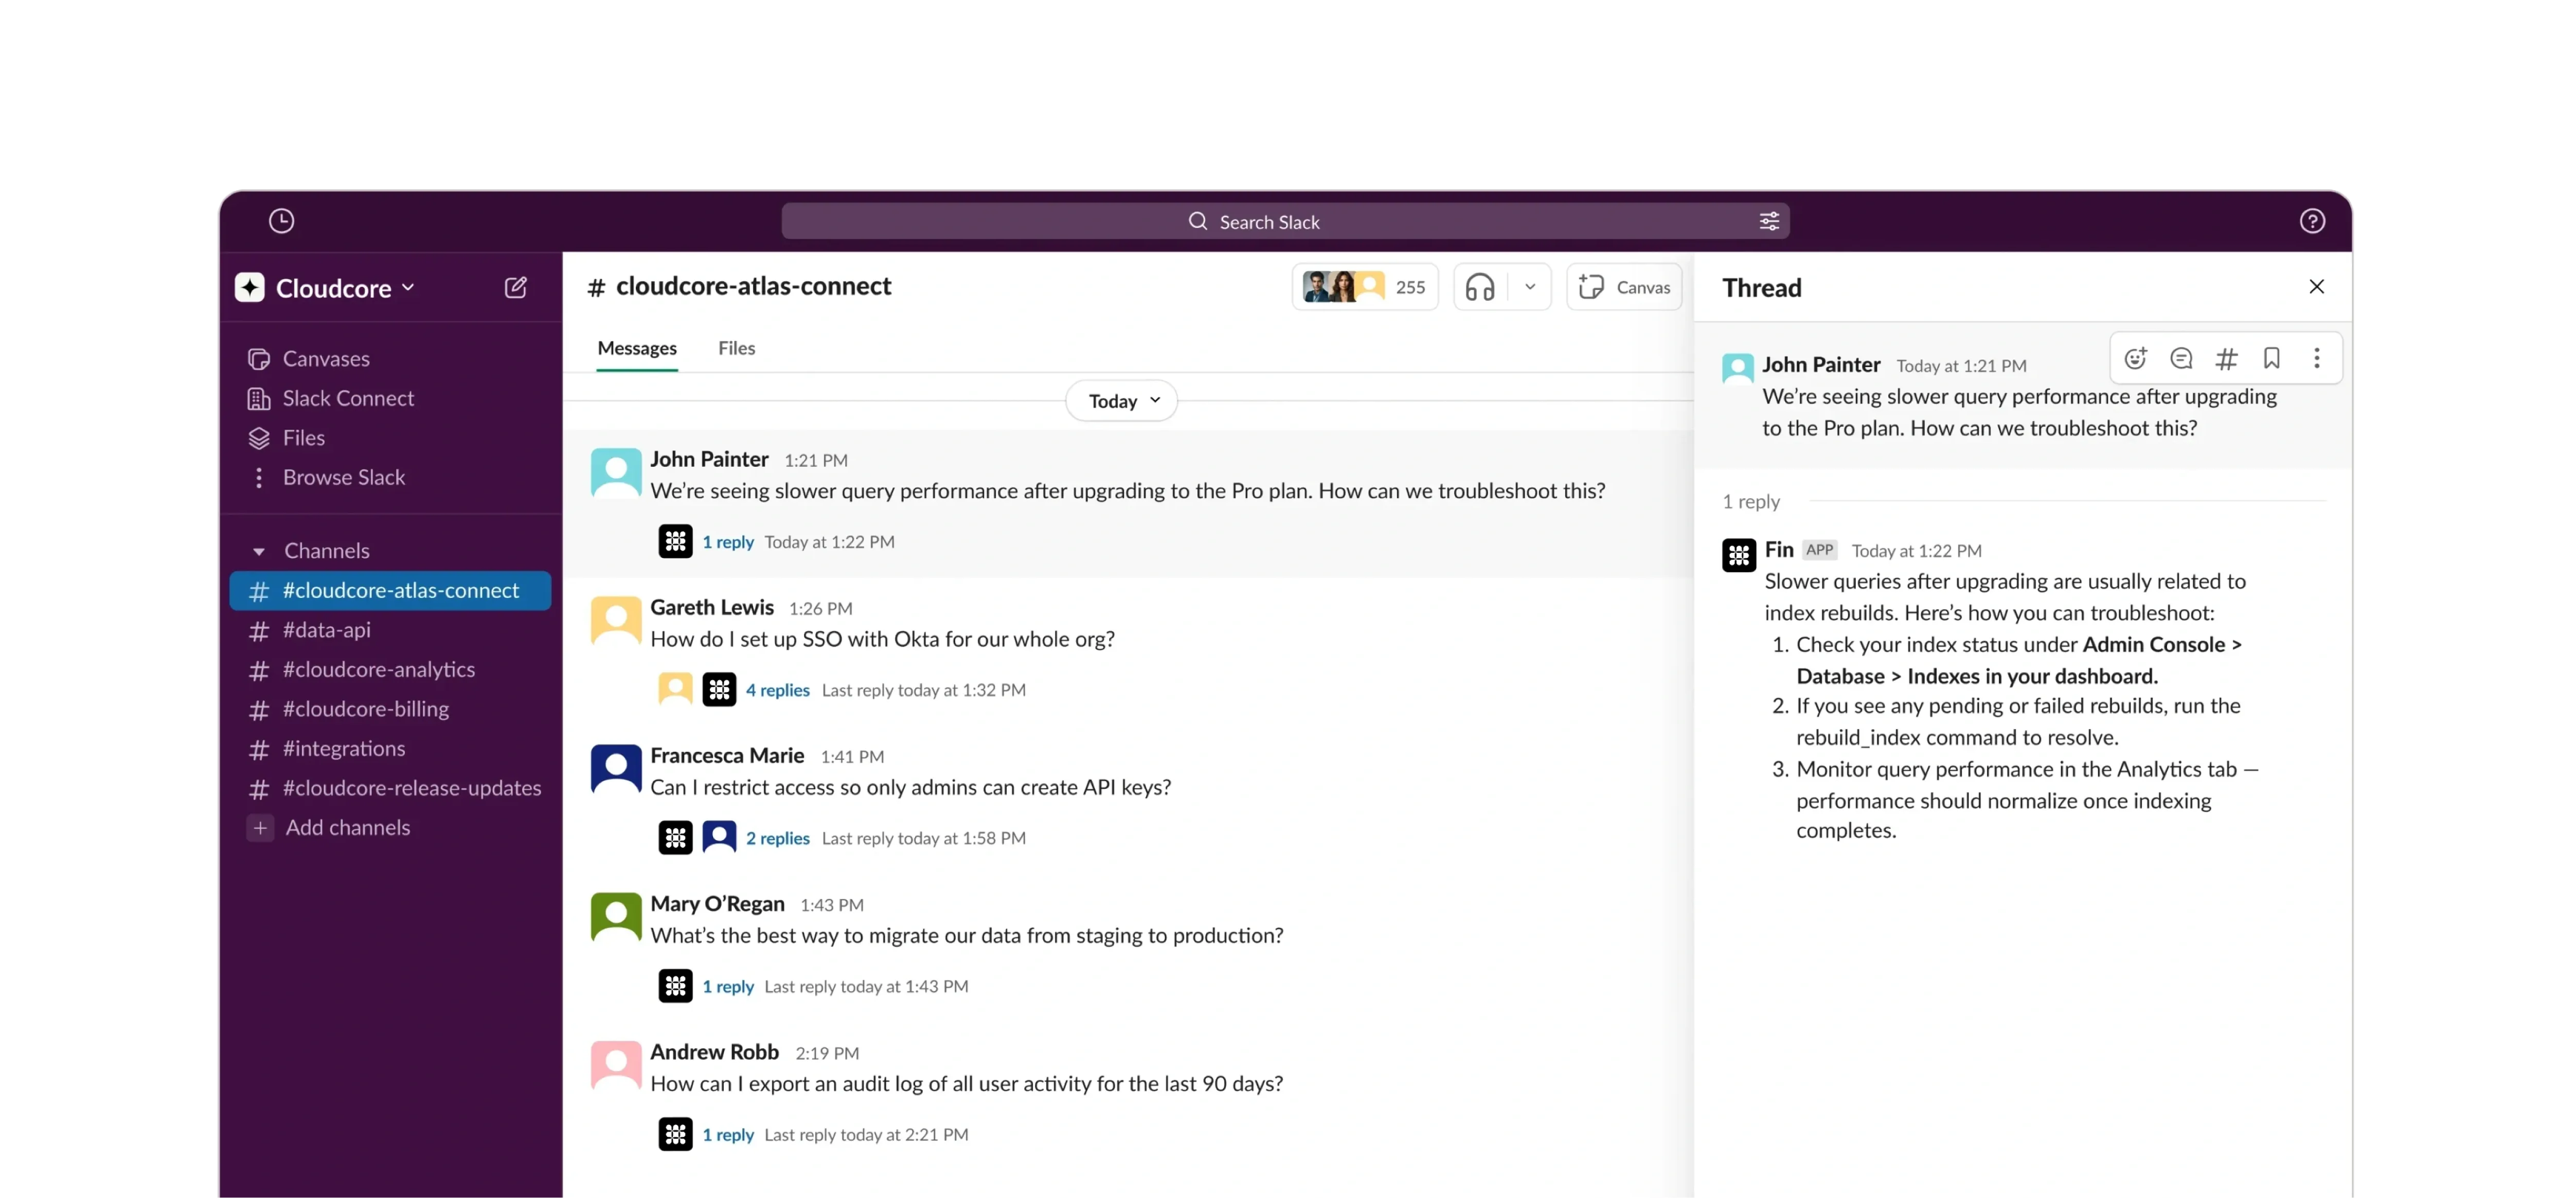The height and width of the screenshot is (1198, 2576).
Task: Click John Painter's avatar in message list
Action: click(616, 472)
